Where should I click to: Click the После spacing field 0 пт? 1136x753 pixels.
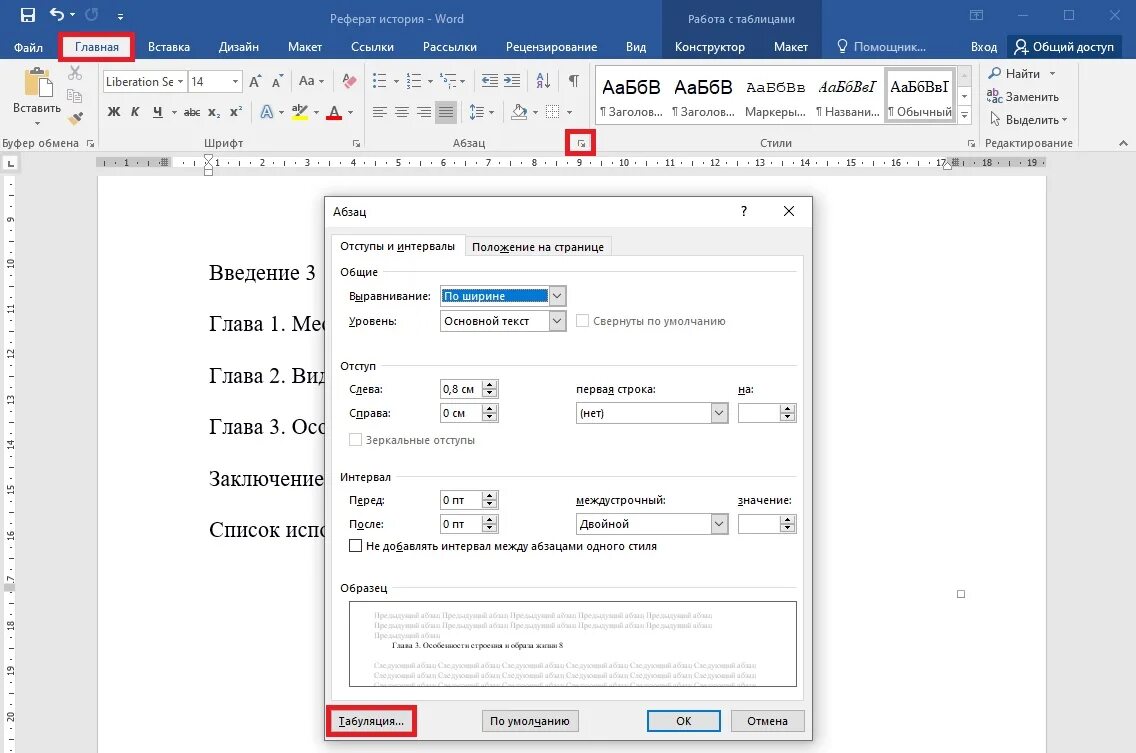click(462, 524)
